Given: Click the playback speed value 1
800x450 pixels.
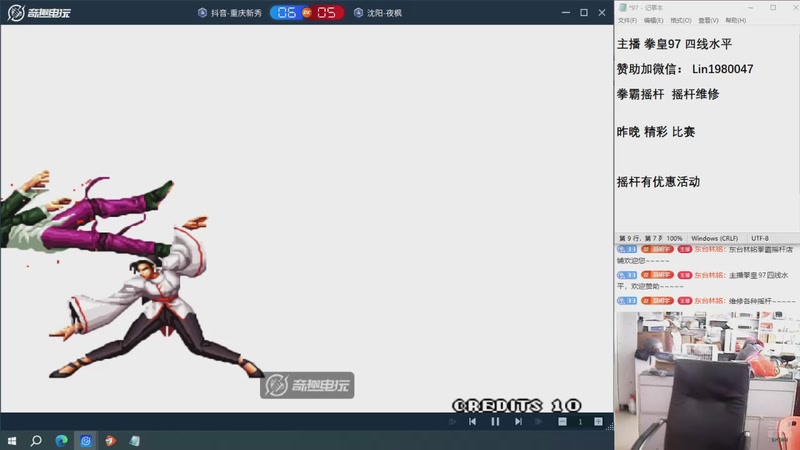Looking at the screenshot, I should [580, 422].
